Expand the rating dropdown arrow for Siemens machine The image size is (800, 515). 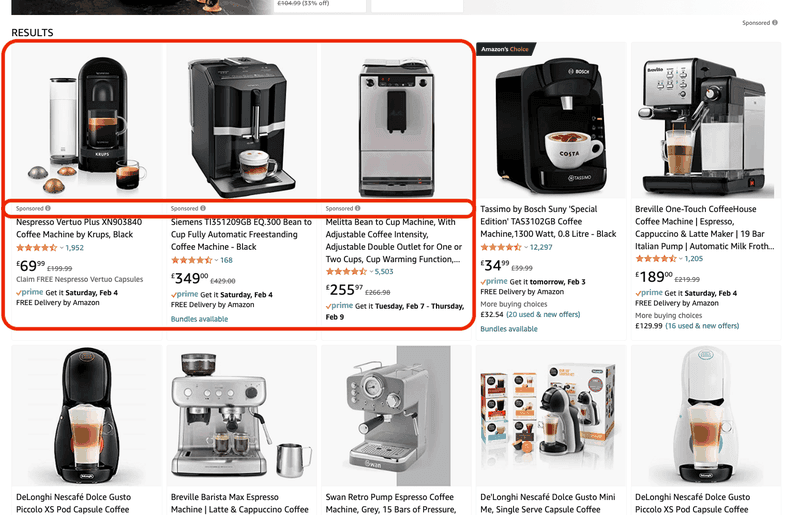tap(216, 260)
